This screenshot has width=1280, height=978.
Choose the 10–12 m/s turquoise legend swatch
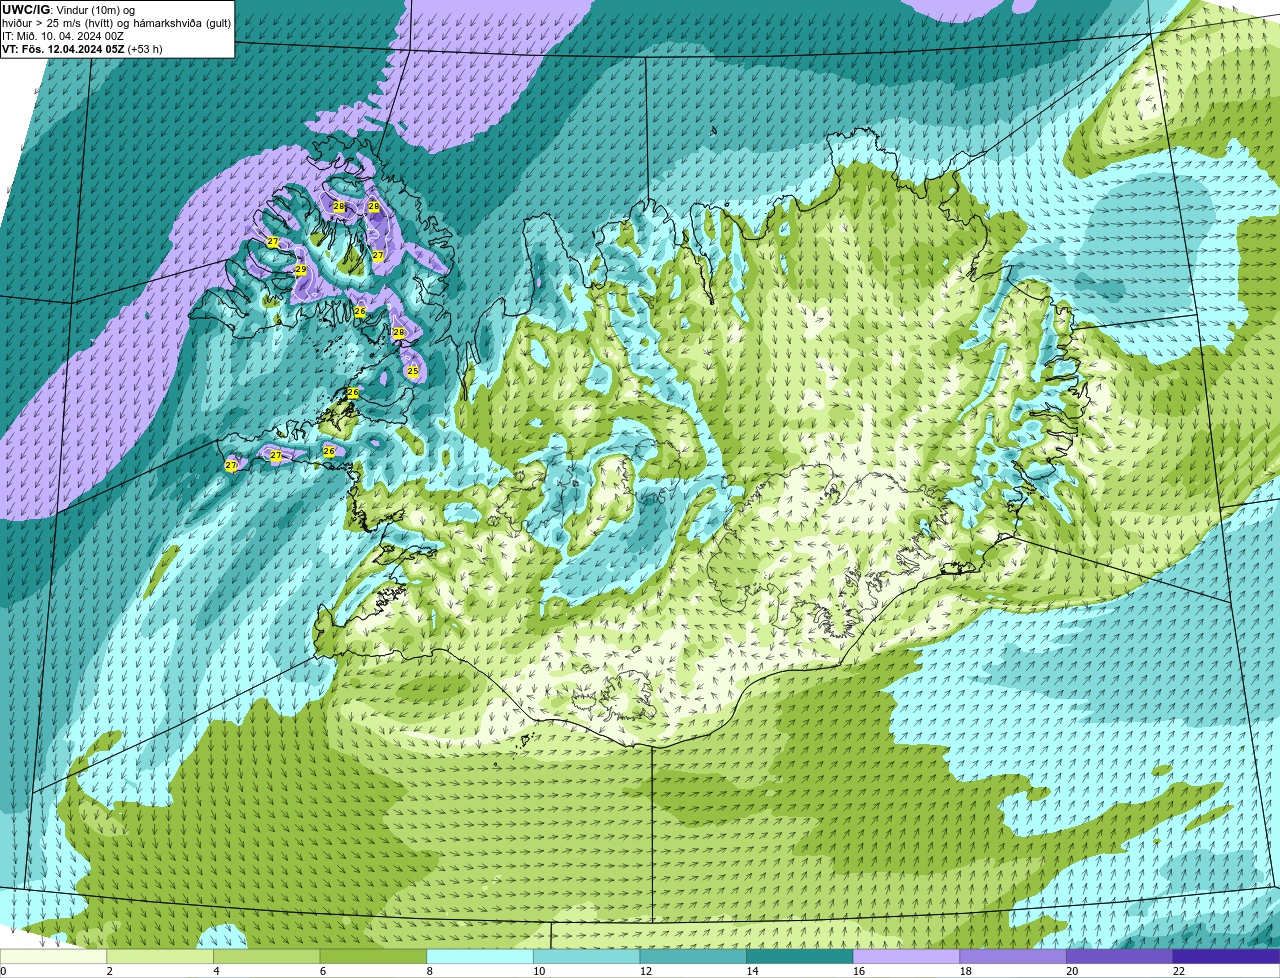click(x=587, y=956)
